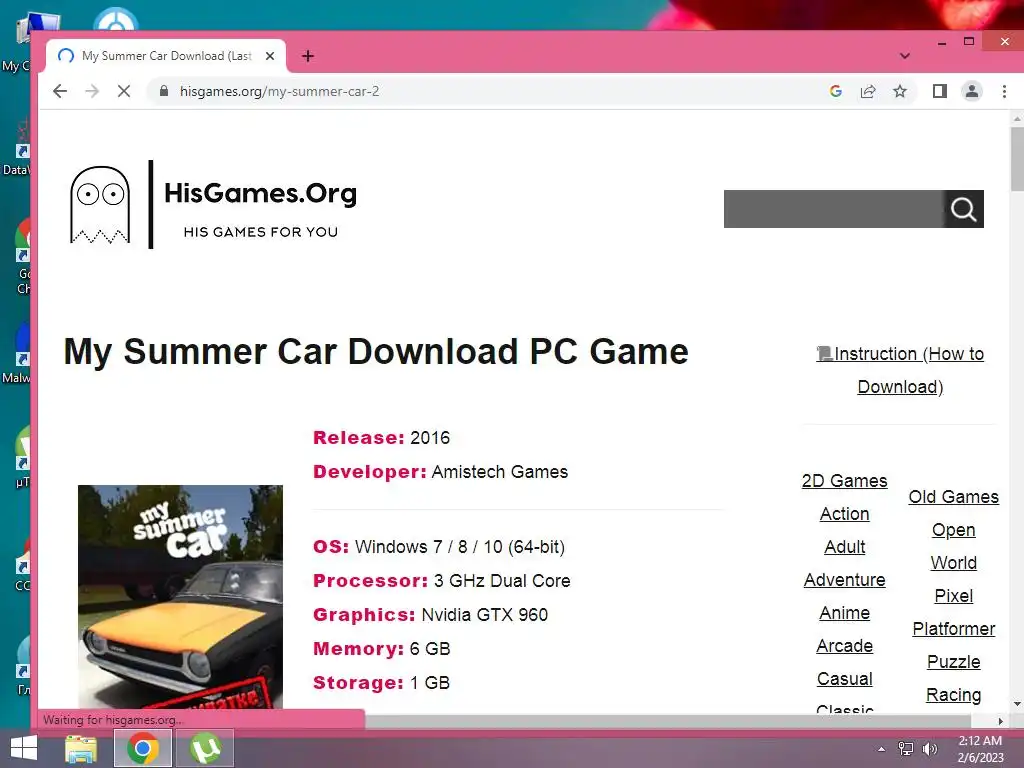Image resolution: width=1024 pixels, height=768 pixels.
Task: Select the My Summer Car Download tab
Action: pyautogui.click(x=166, y=56)
